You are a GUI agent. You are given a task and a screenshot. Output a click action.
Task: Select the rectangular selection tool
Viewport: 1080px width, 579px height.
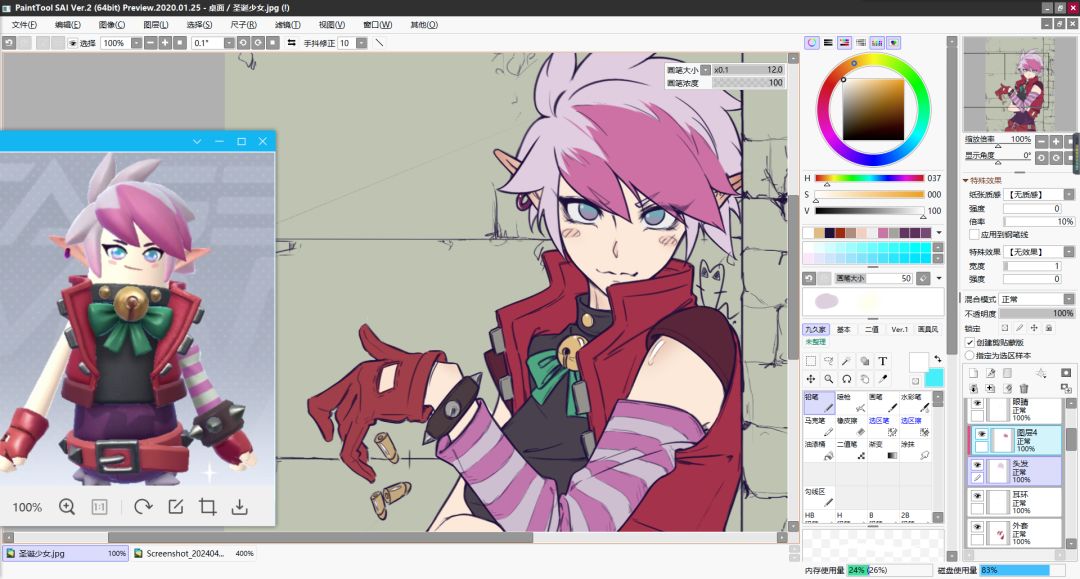811,361
